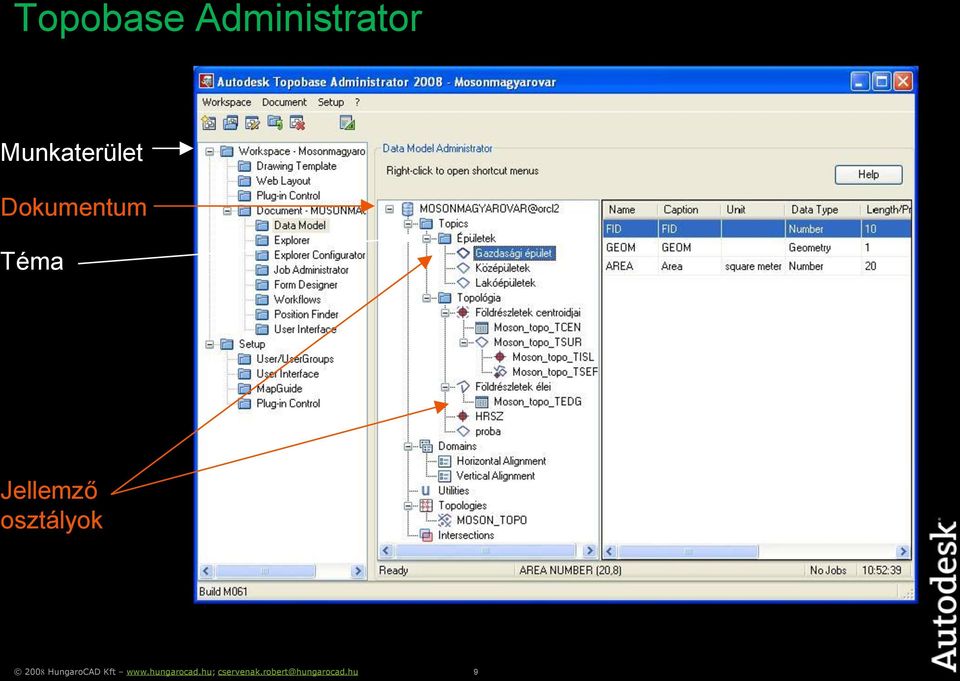Click the folder icon beside Form Designer
Viewport: 960px width, 681px height.
point(262,285)
